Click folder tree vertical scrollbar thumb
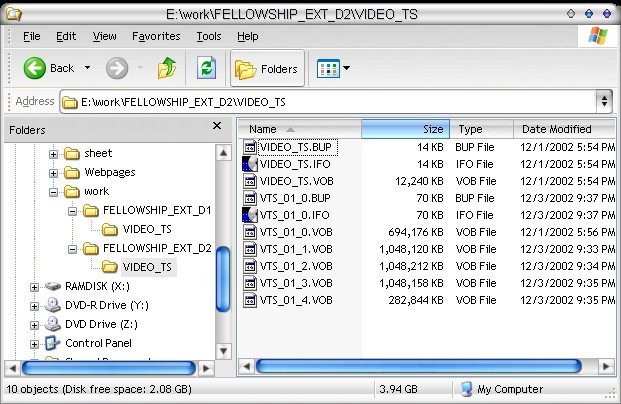 (223, 279)
